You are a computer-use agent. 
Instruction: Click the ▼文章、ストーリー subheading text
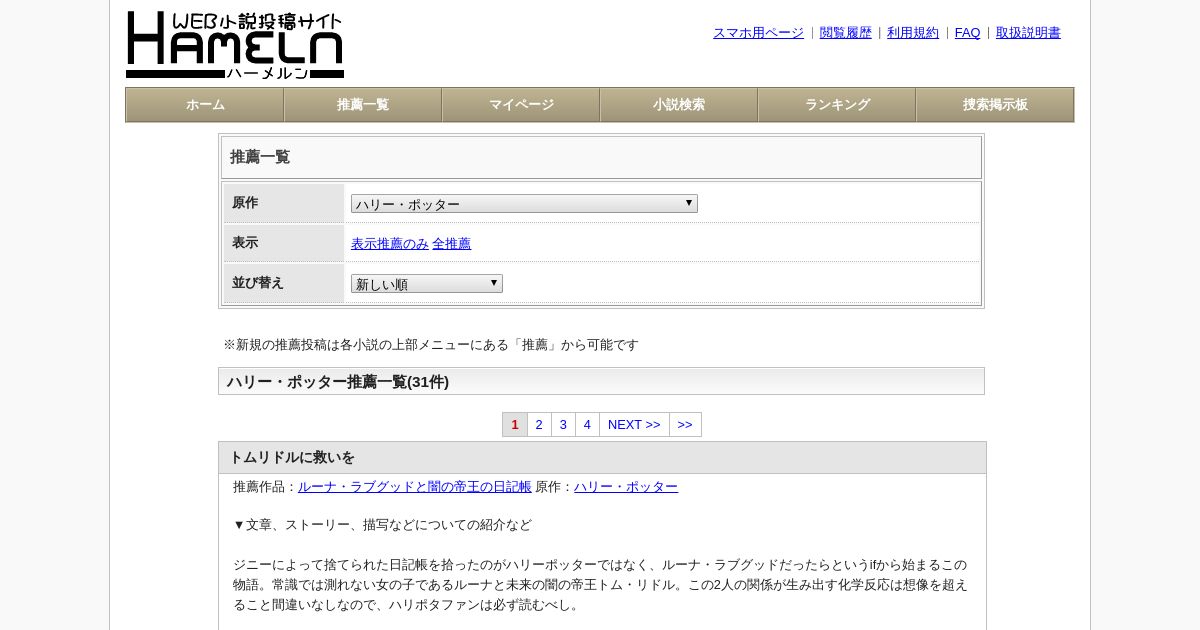pos(382,525)
